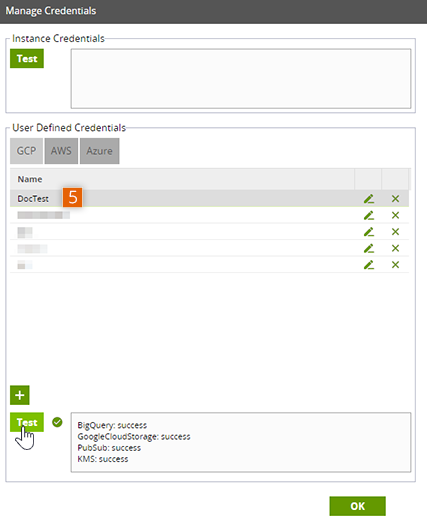Confirm with the OK button
Image resolution: width=427 pixels, height=522 pixels.
coord(358,506)
